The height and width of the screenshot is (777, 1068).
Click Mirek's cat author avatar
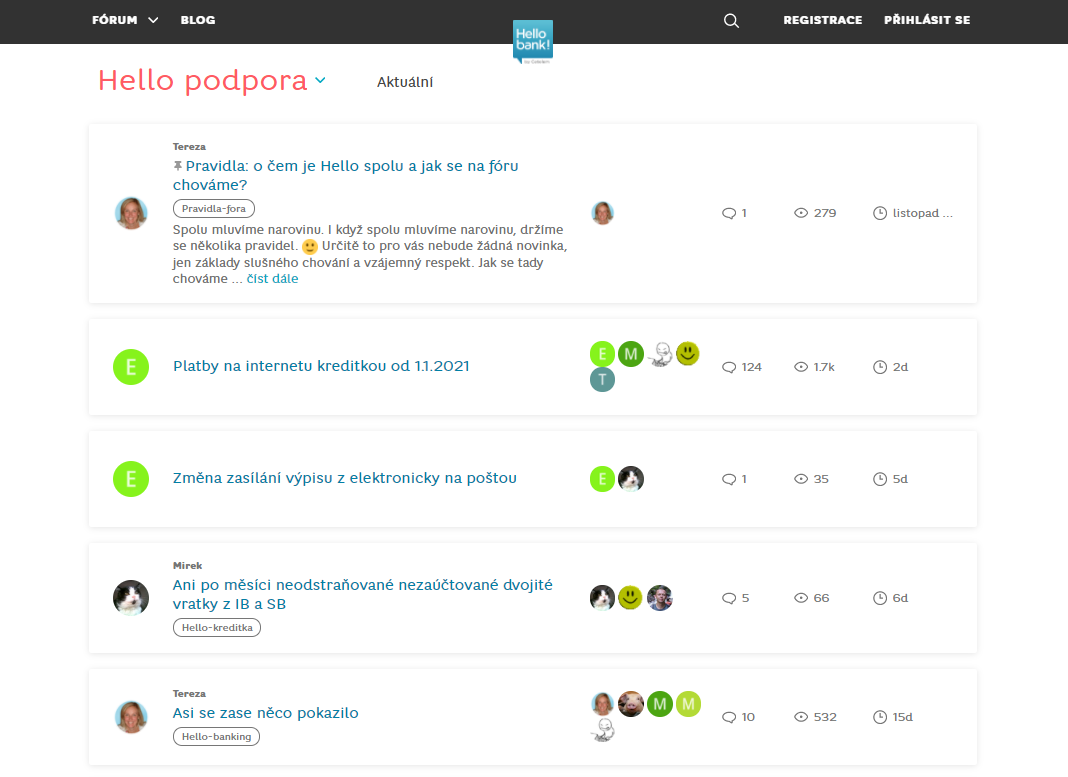(131, 598)
